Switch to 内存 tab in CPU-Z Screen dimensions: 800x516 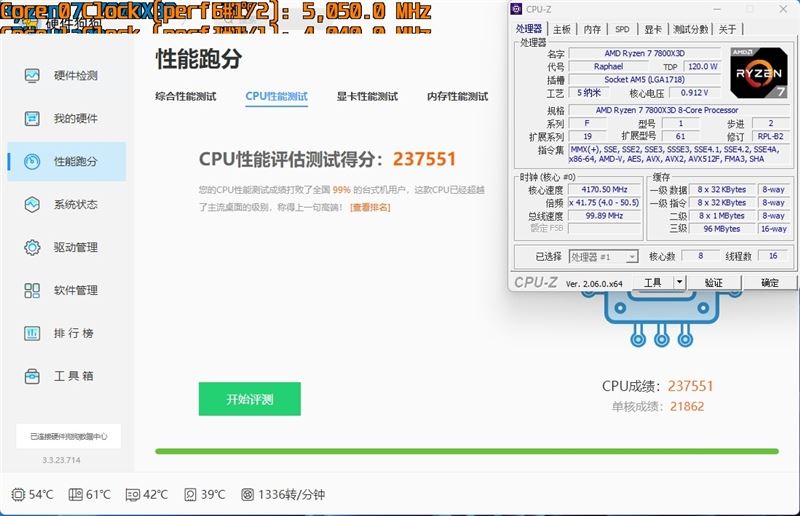tap(592, 29)
